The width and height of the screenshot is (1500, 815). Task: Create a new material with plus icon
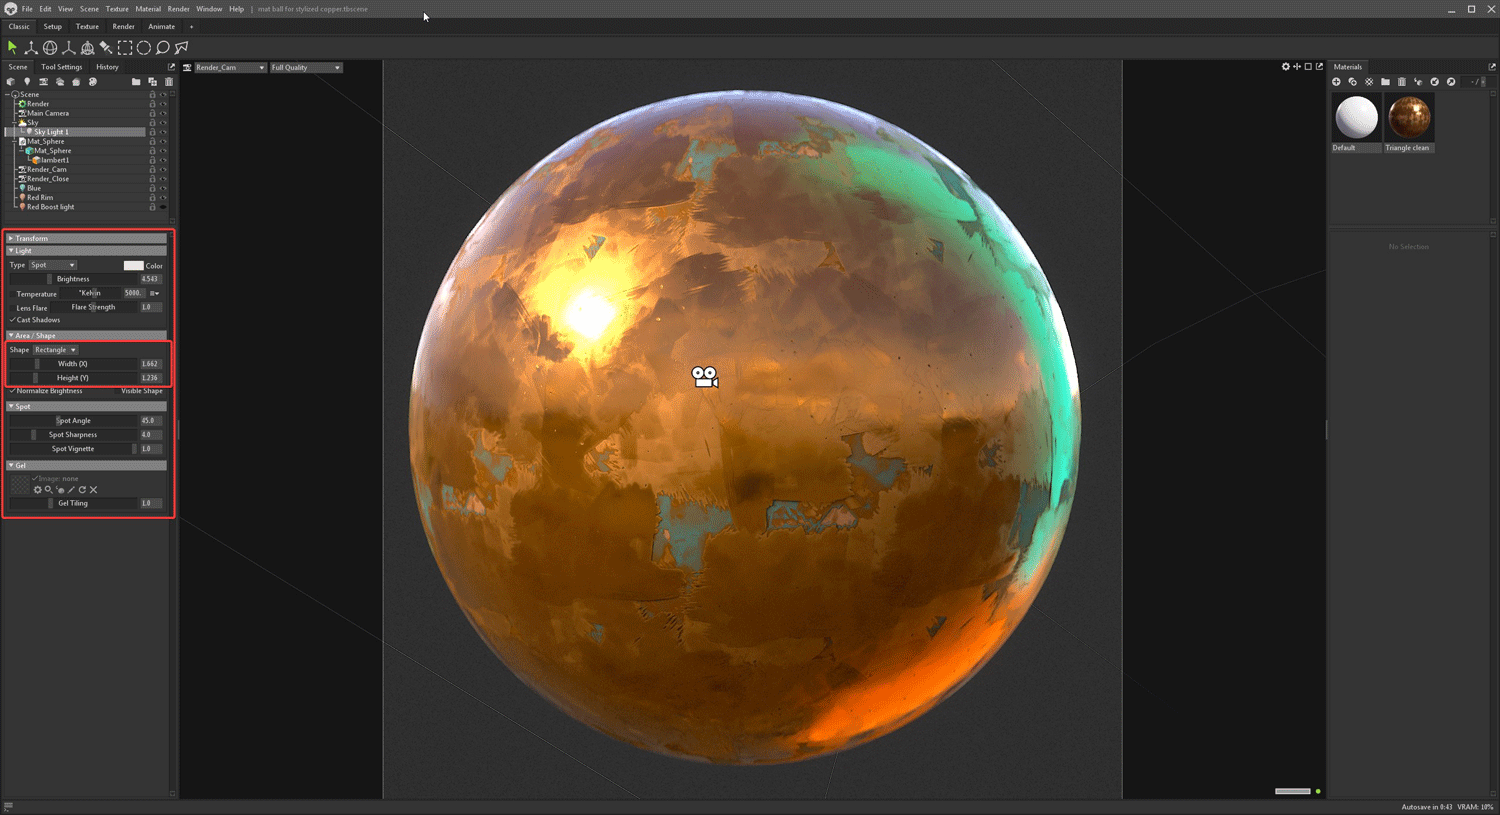(1336, 82)
